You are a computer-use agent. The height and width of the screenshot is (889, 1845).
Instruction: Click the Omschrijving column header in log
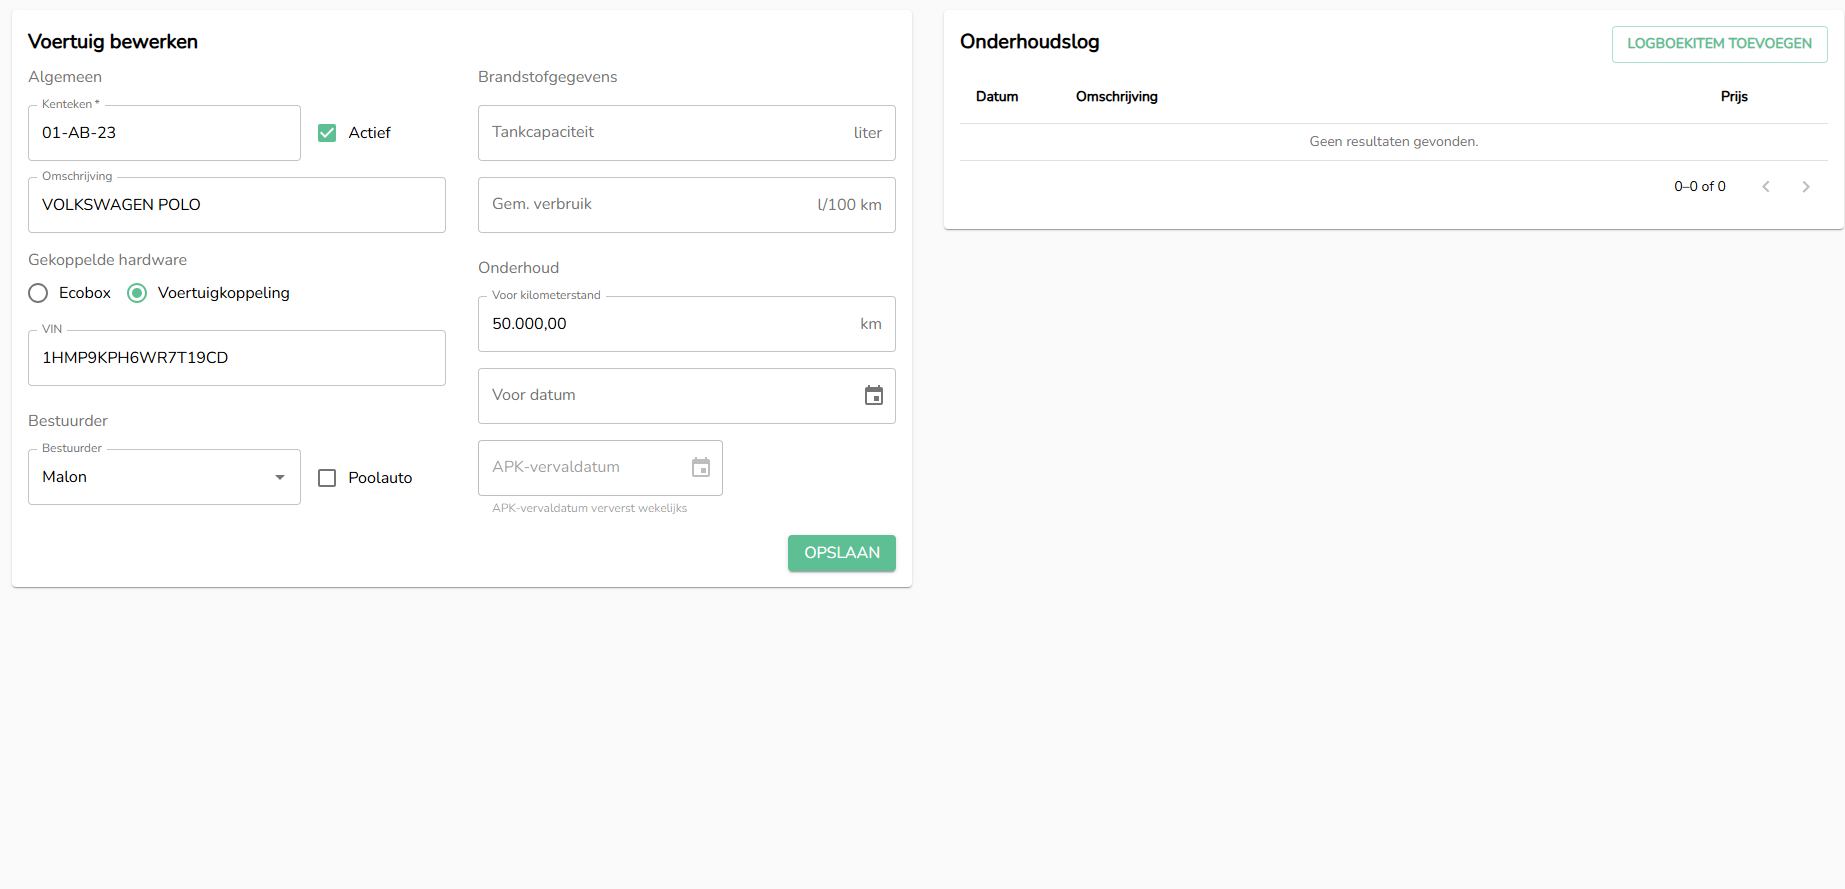point(1116,97)
